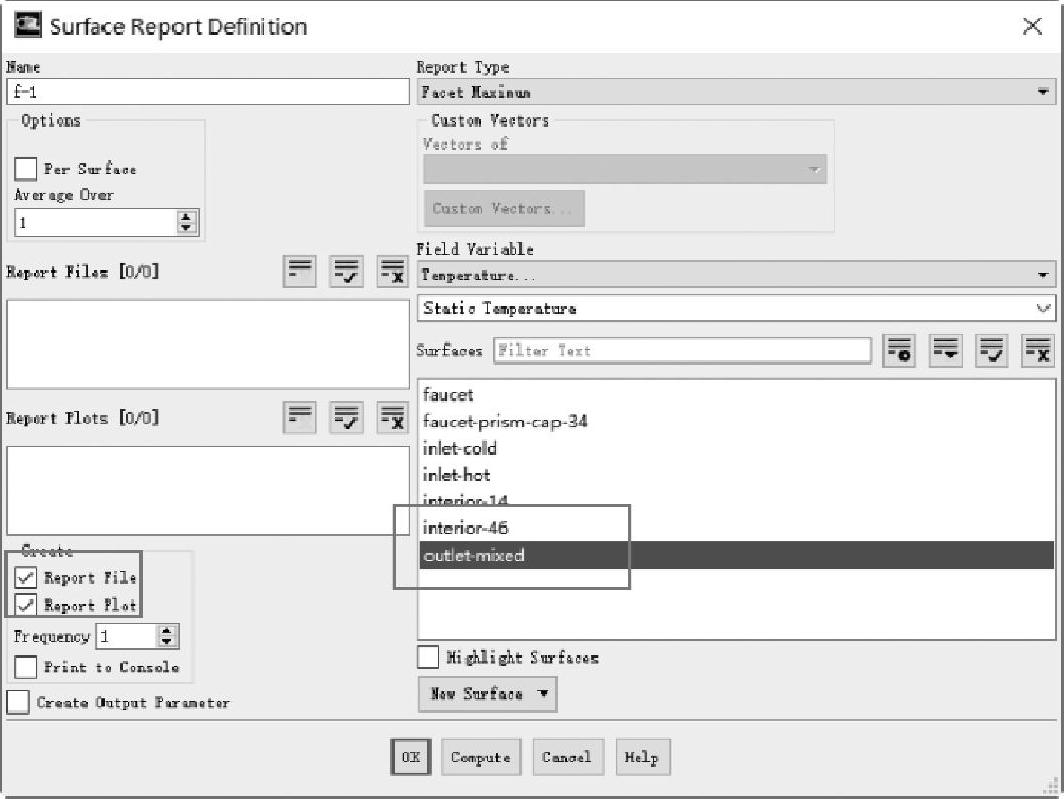
Task: Increase the Average Over spinner value
Action: coord(187,217)
